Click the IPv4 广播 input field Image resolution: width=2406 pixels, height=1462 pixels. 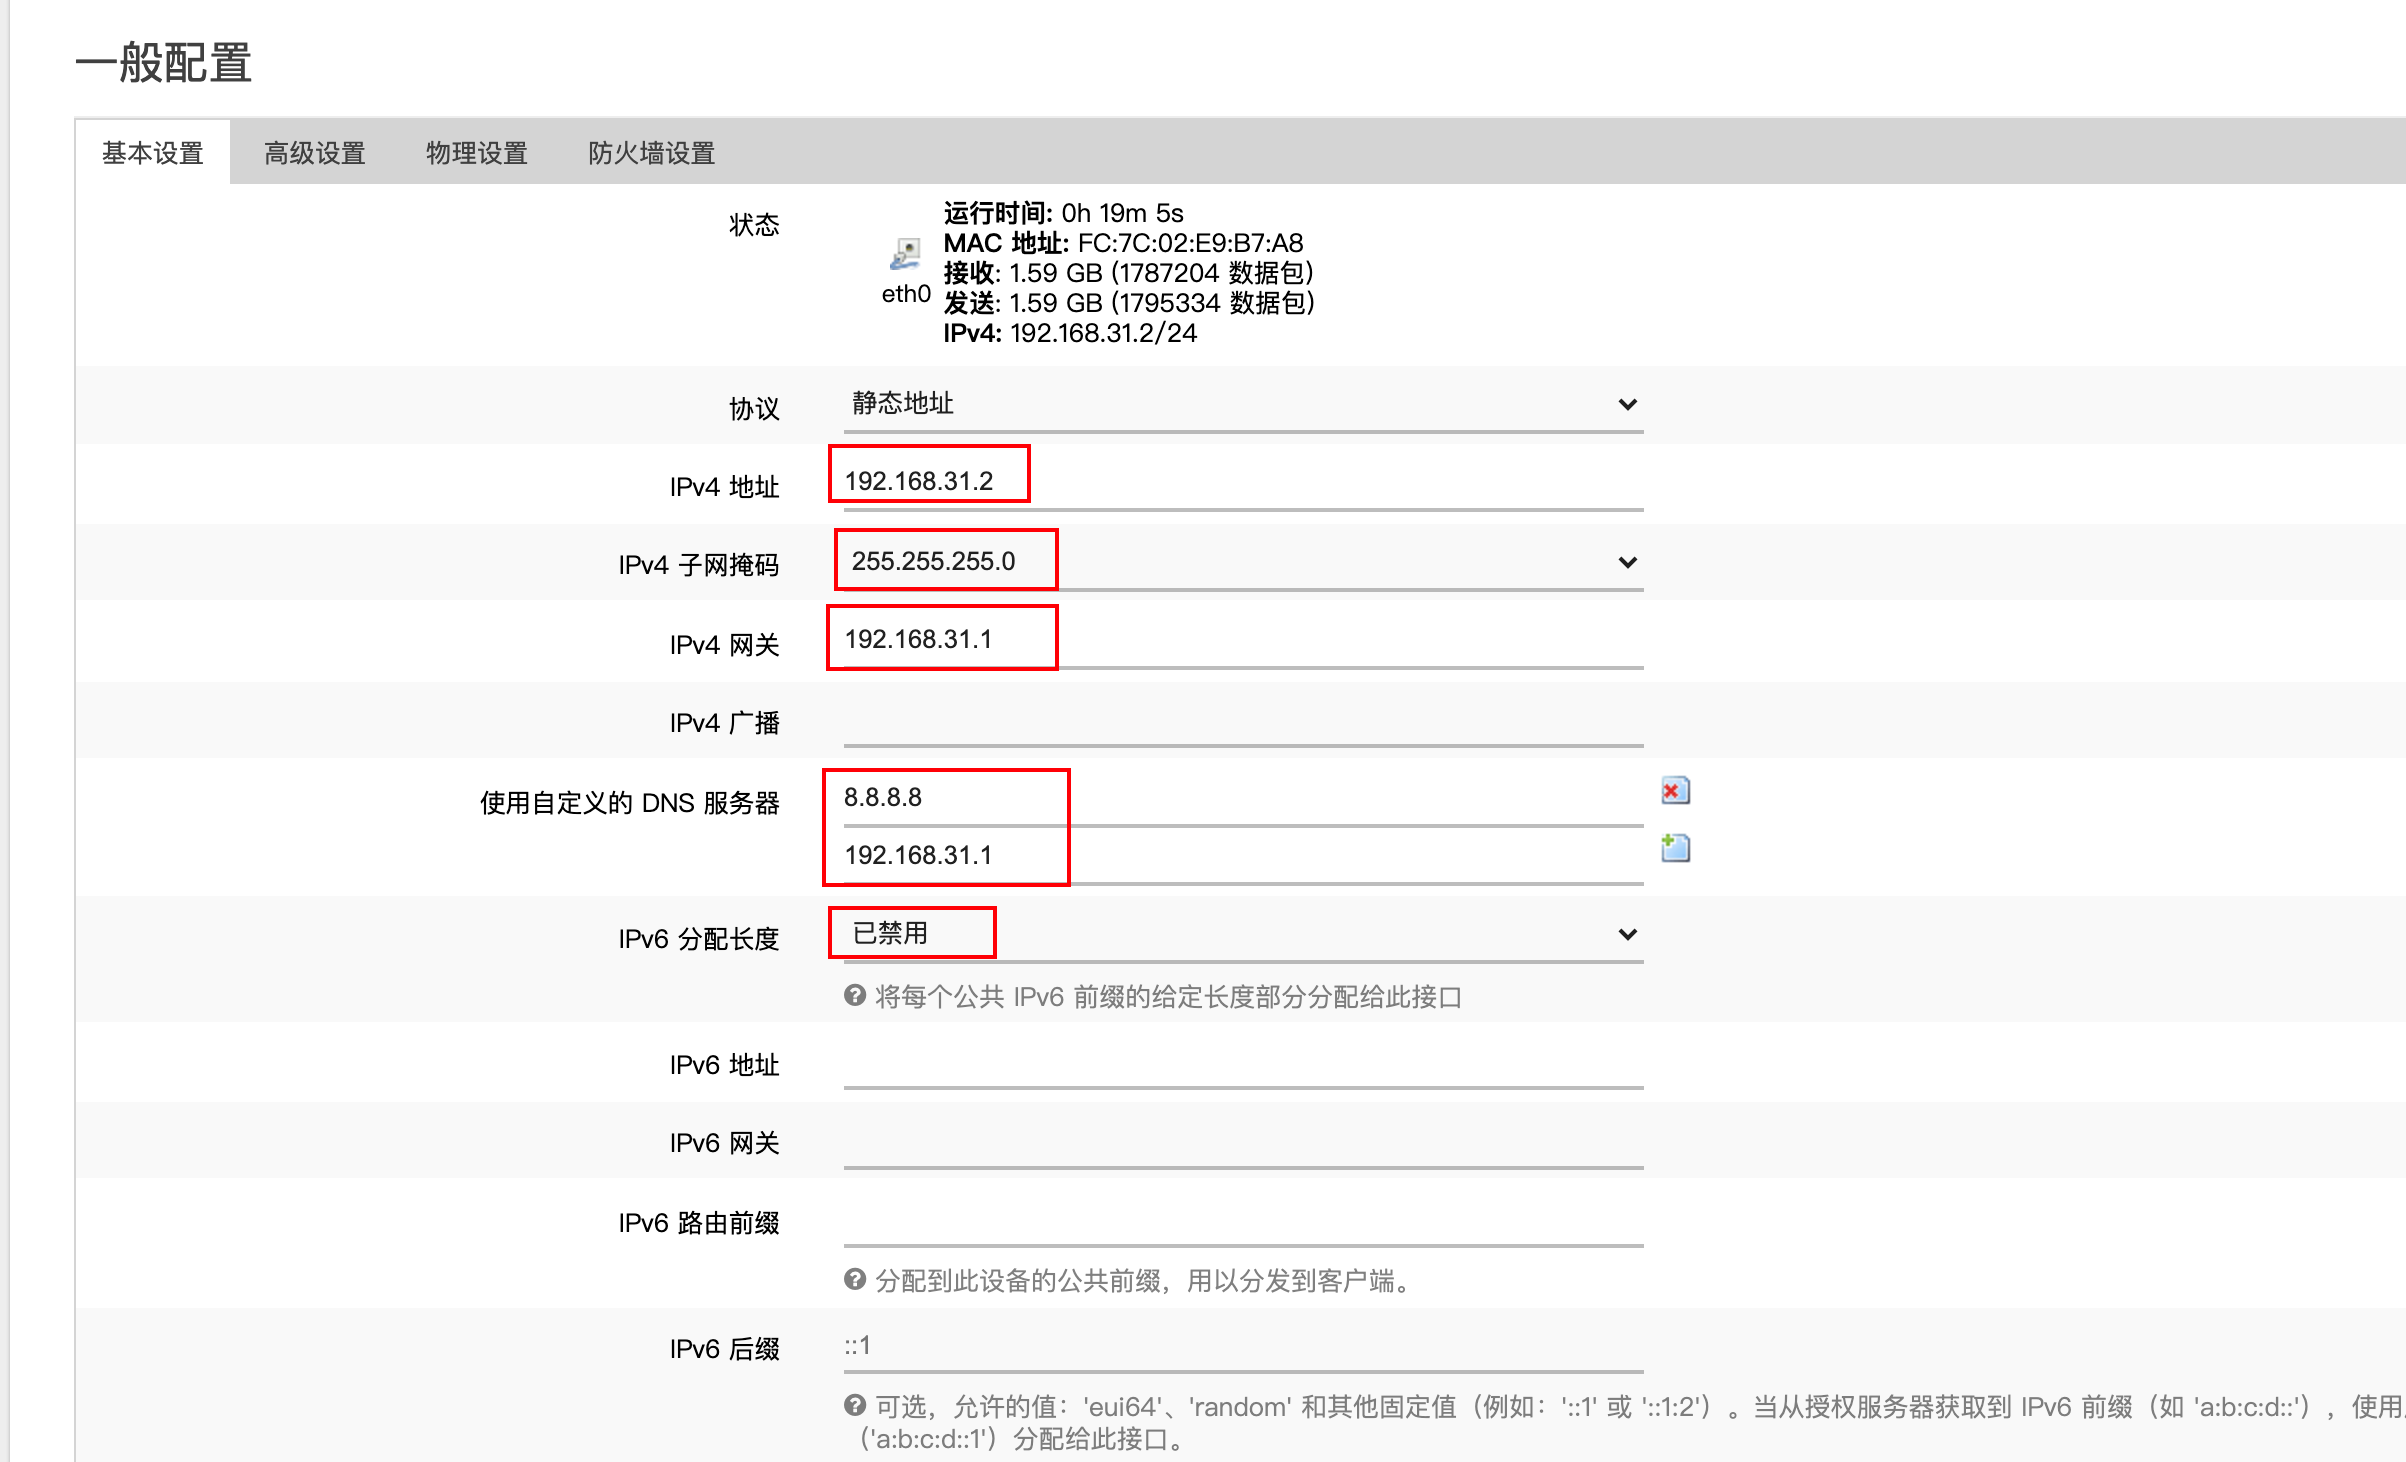1243,720
